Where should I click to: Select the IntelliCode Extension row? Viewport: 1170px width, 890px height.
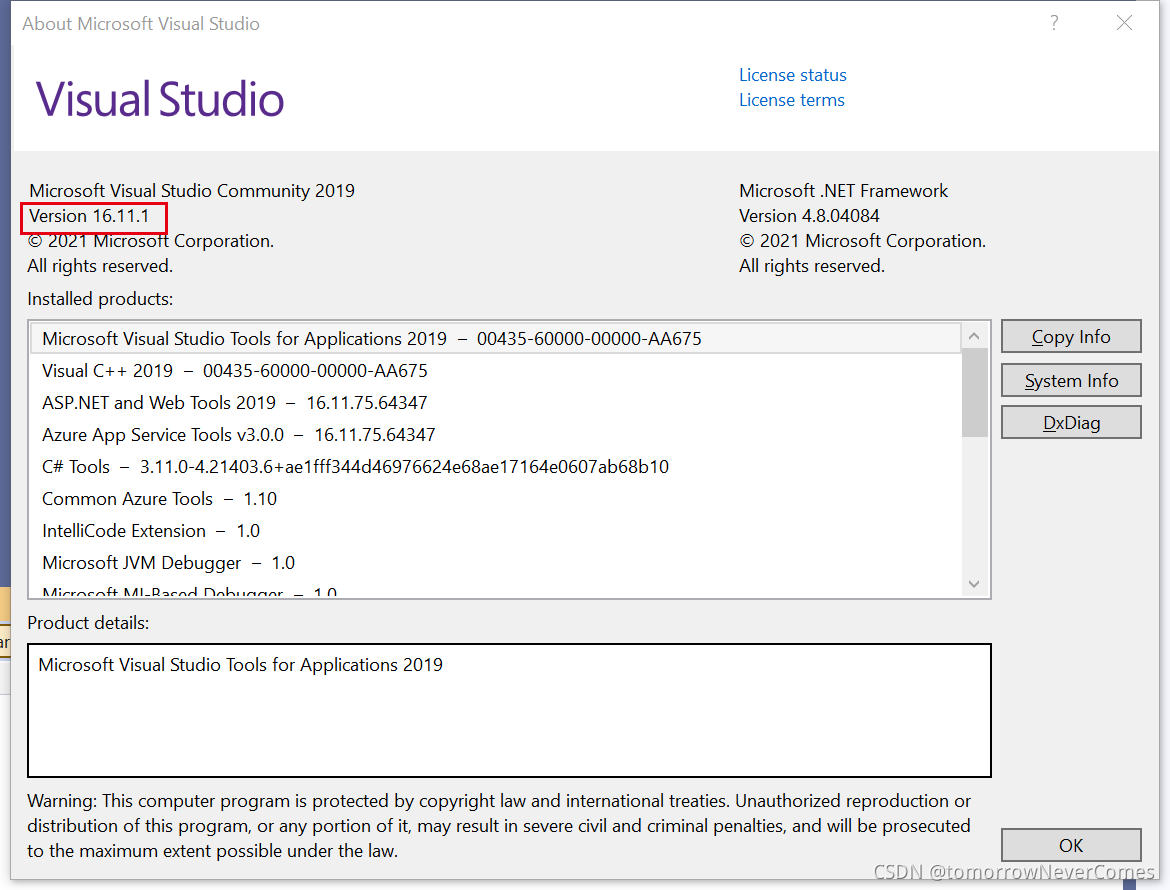click(495, 531)
